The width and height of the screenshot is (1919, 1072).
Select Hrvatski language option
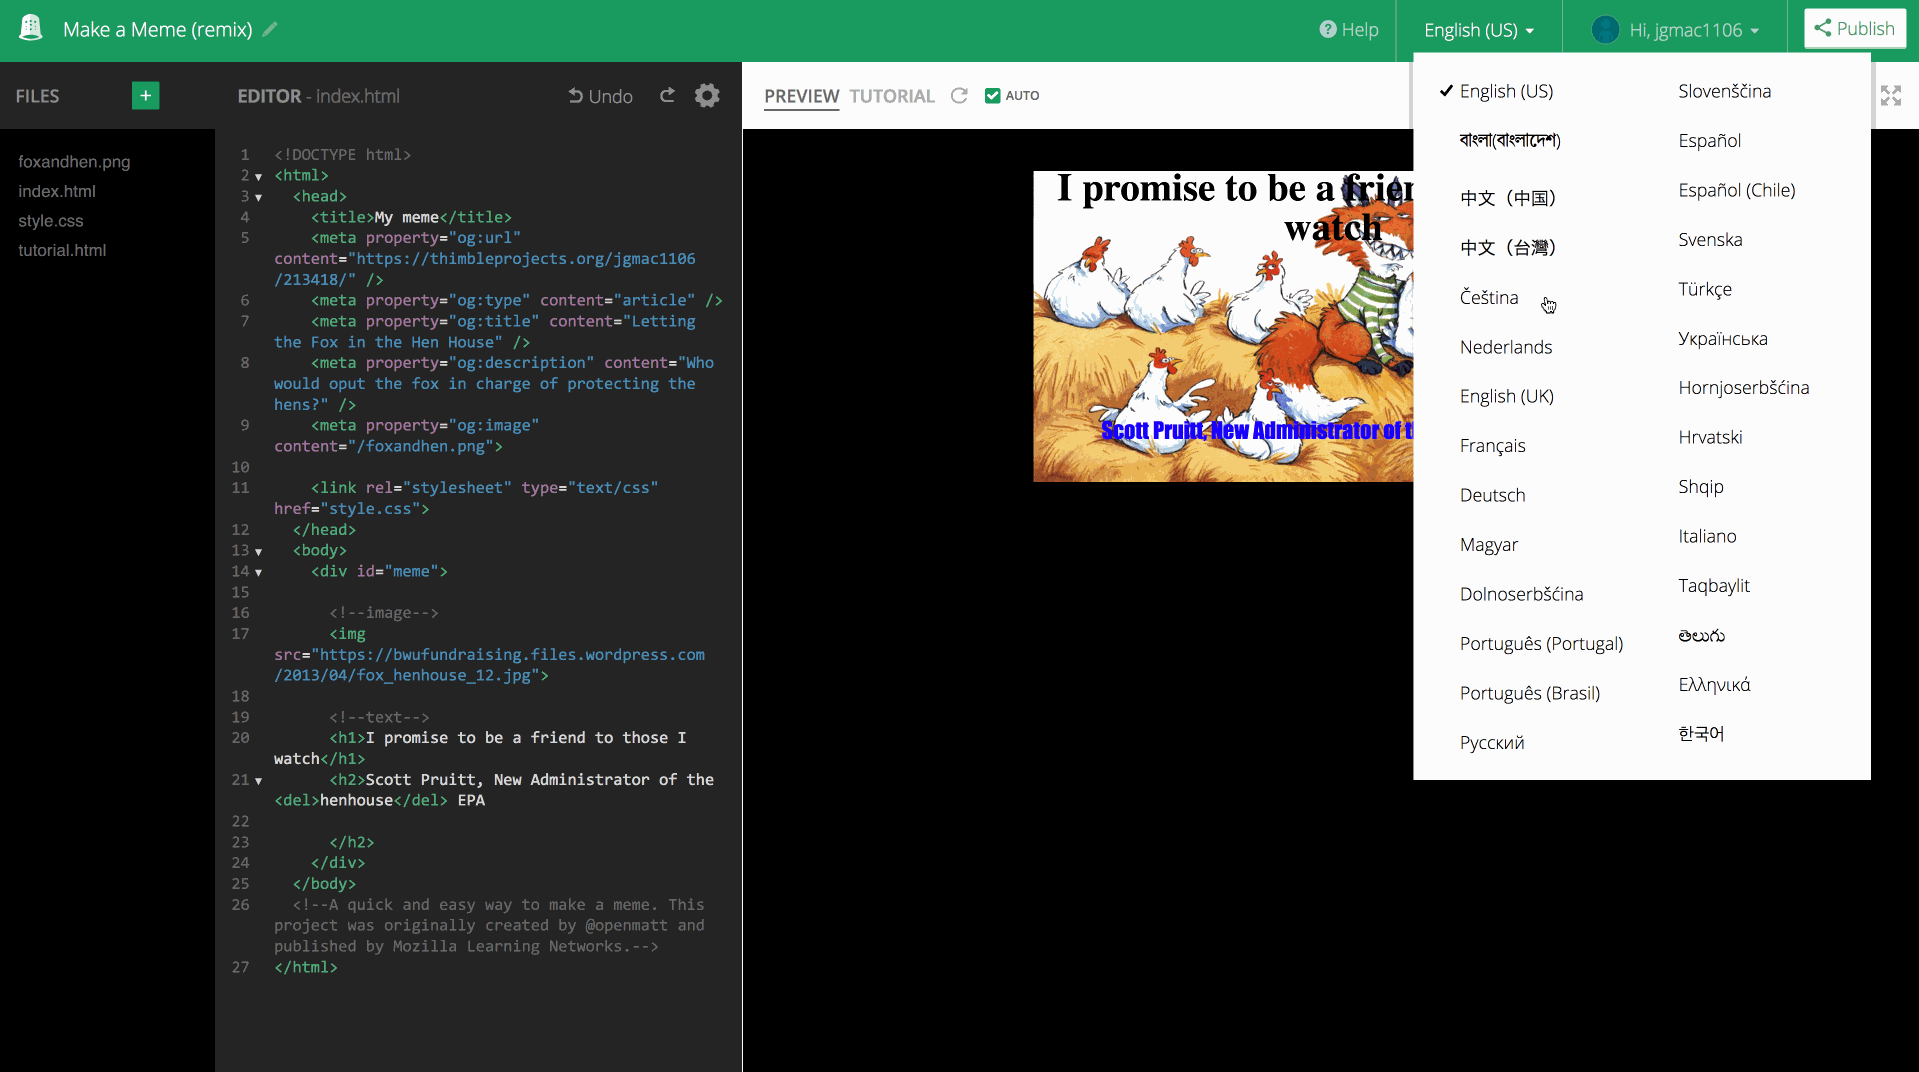click(1710, 437)
